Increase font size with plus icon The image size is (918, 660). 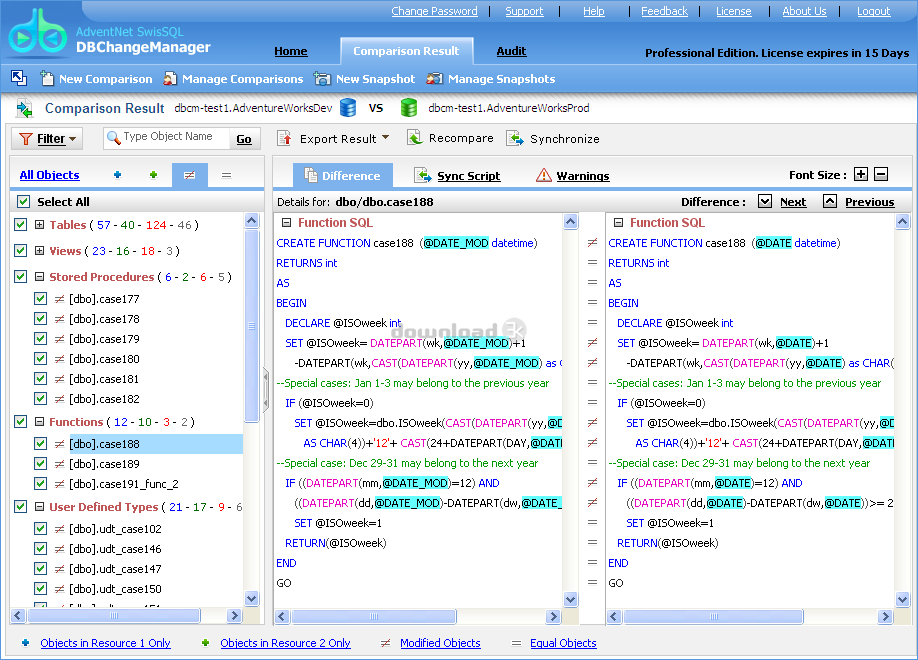pyautogui.click(x=861, y=174)
